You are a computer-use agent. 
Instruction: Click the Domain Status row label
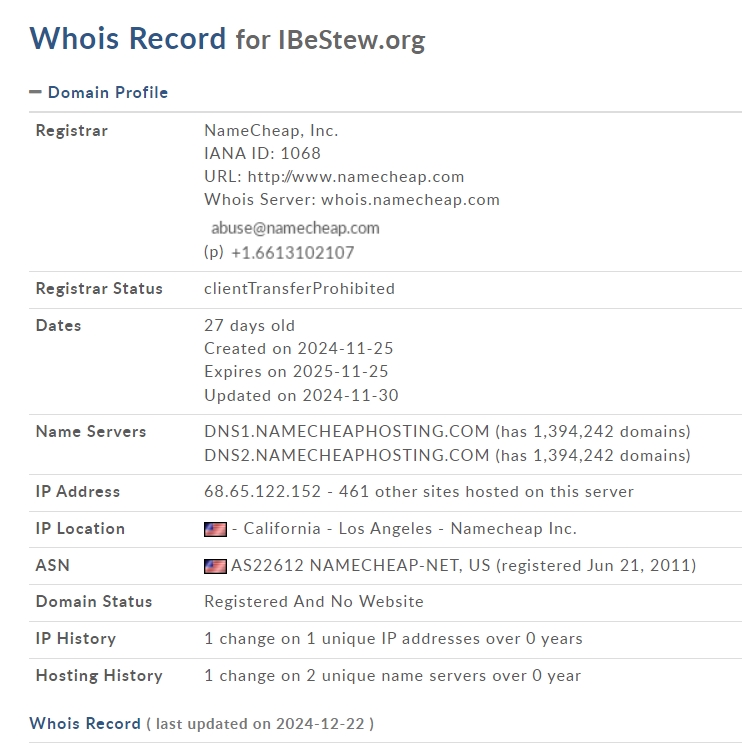[x=94, y=601]
